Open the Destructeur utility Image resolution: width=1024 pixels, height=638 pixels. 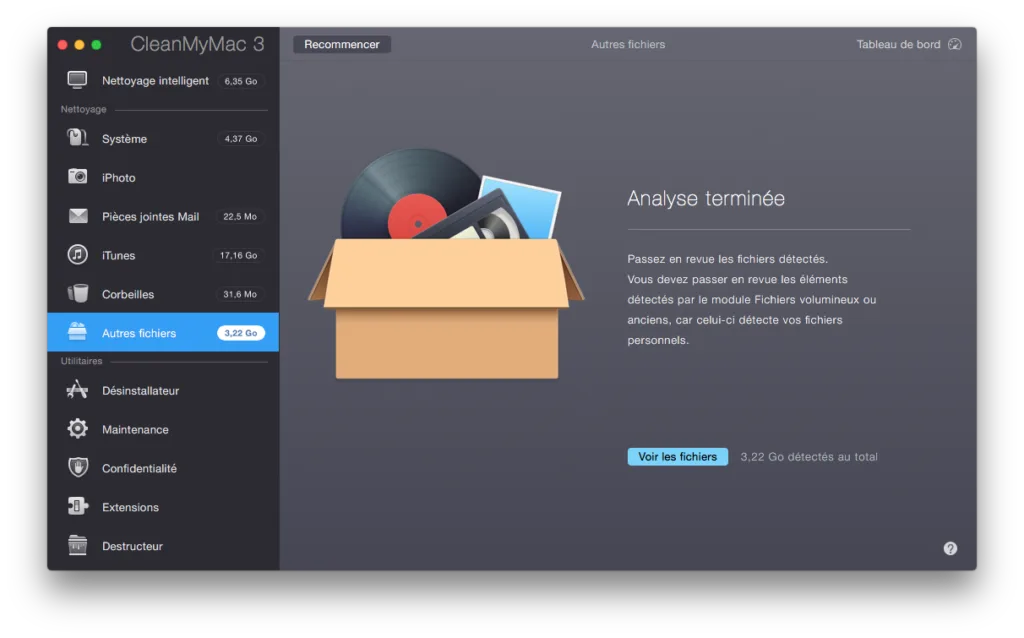132,546
